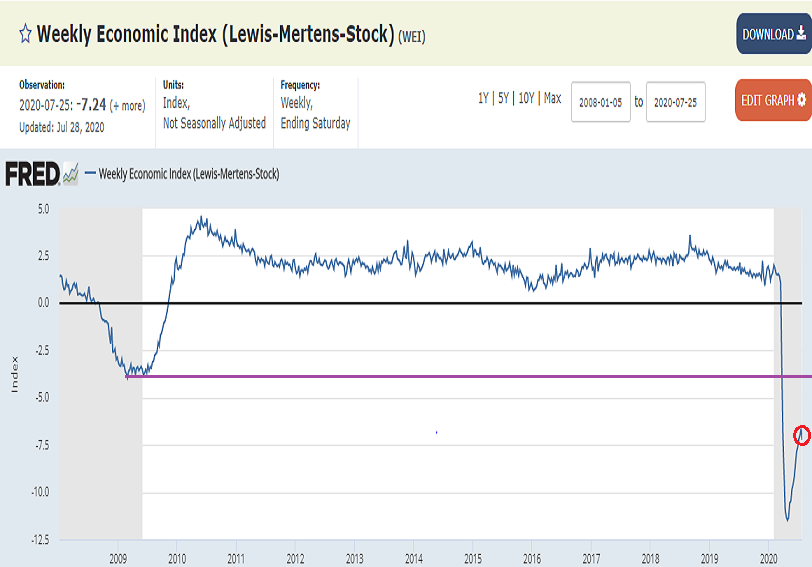Image resolution: width=812 pixels, height=567 pixels.
Task: Select the 5Y time range
Action: pyautogui.click(x=504, y=99)
